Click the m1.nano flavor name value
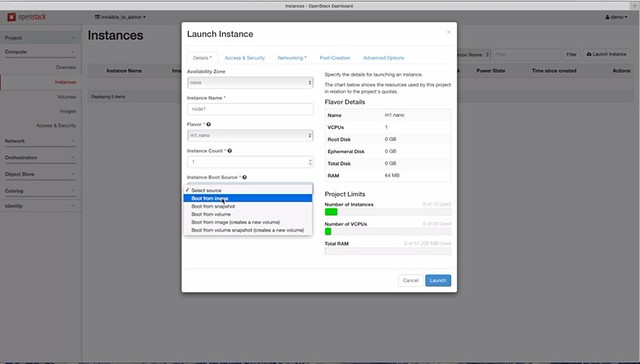 coord(394,115)
